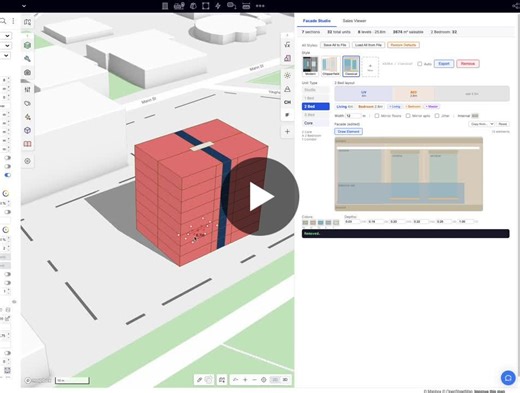Click the red open book icon in left sidebar
The height and width of the screenshot is (393, 520).
click(27, 144)
